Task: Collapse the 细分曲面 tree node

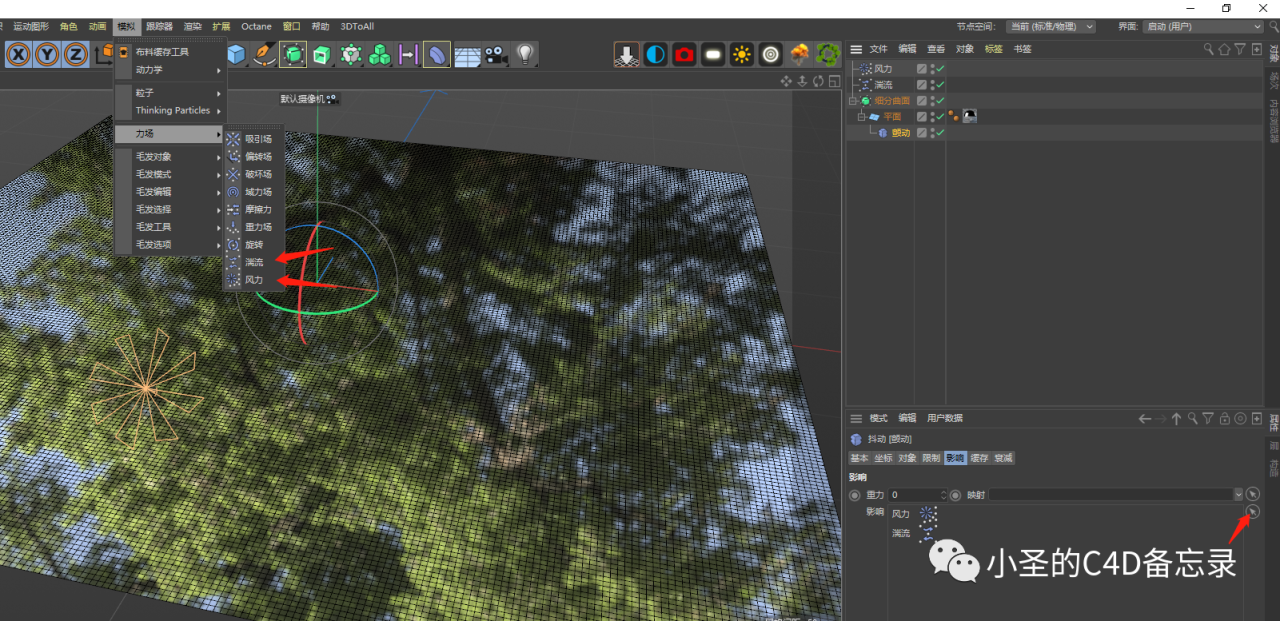Action: tap(853, 101)
